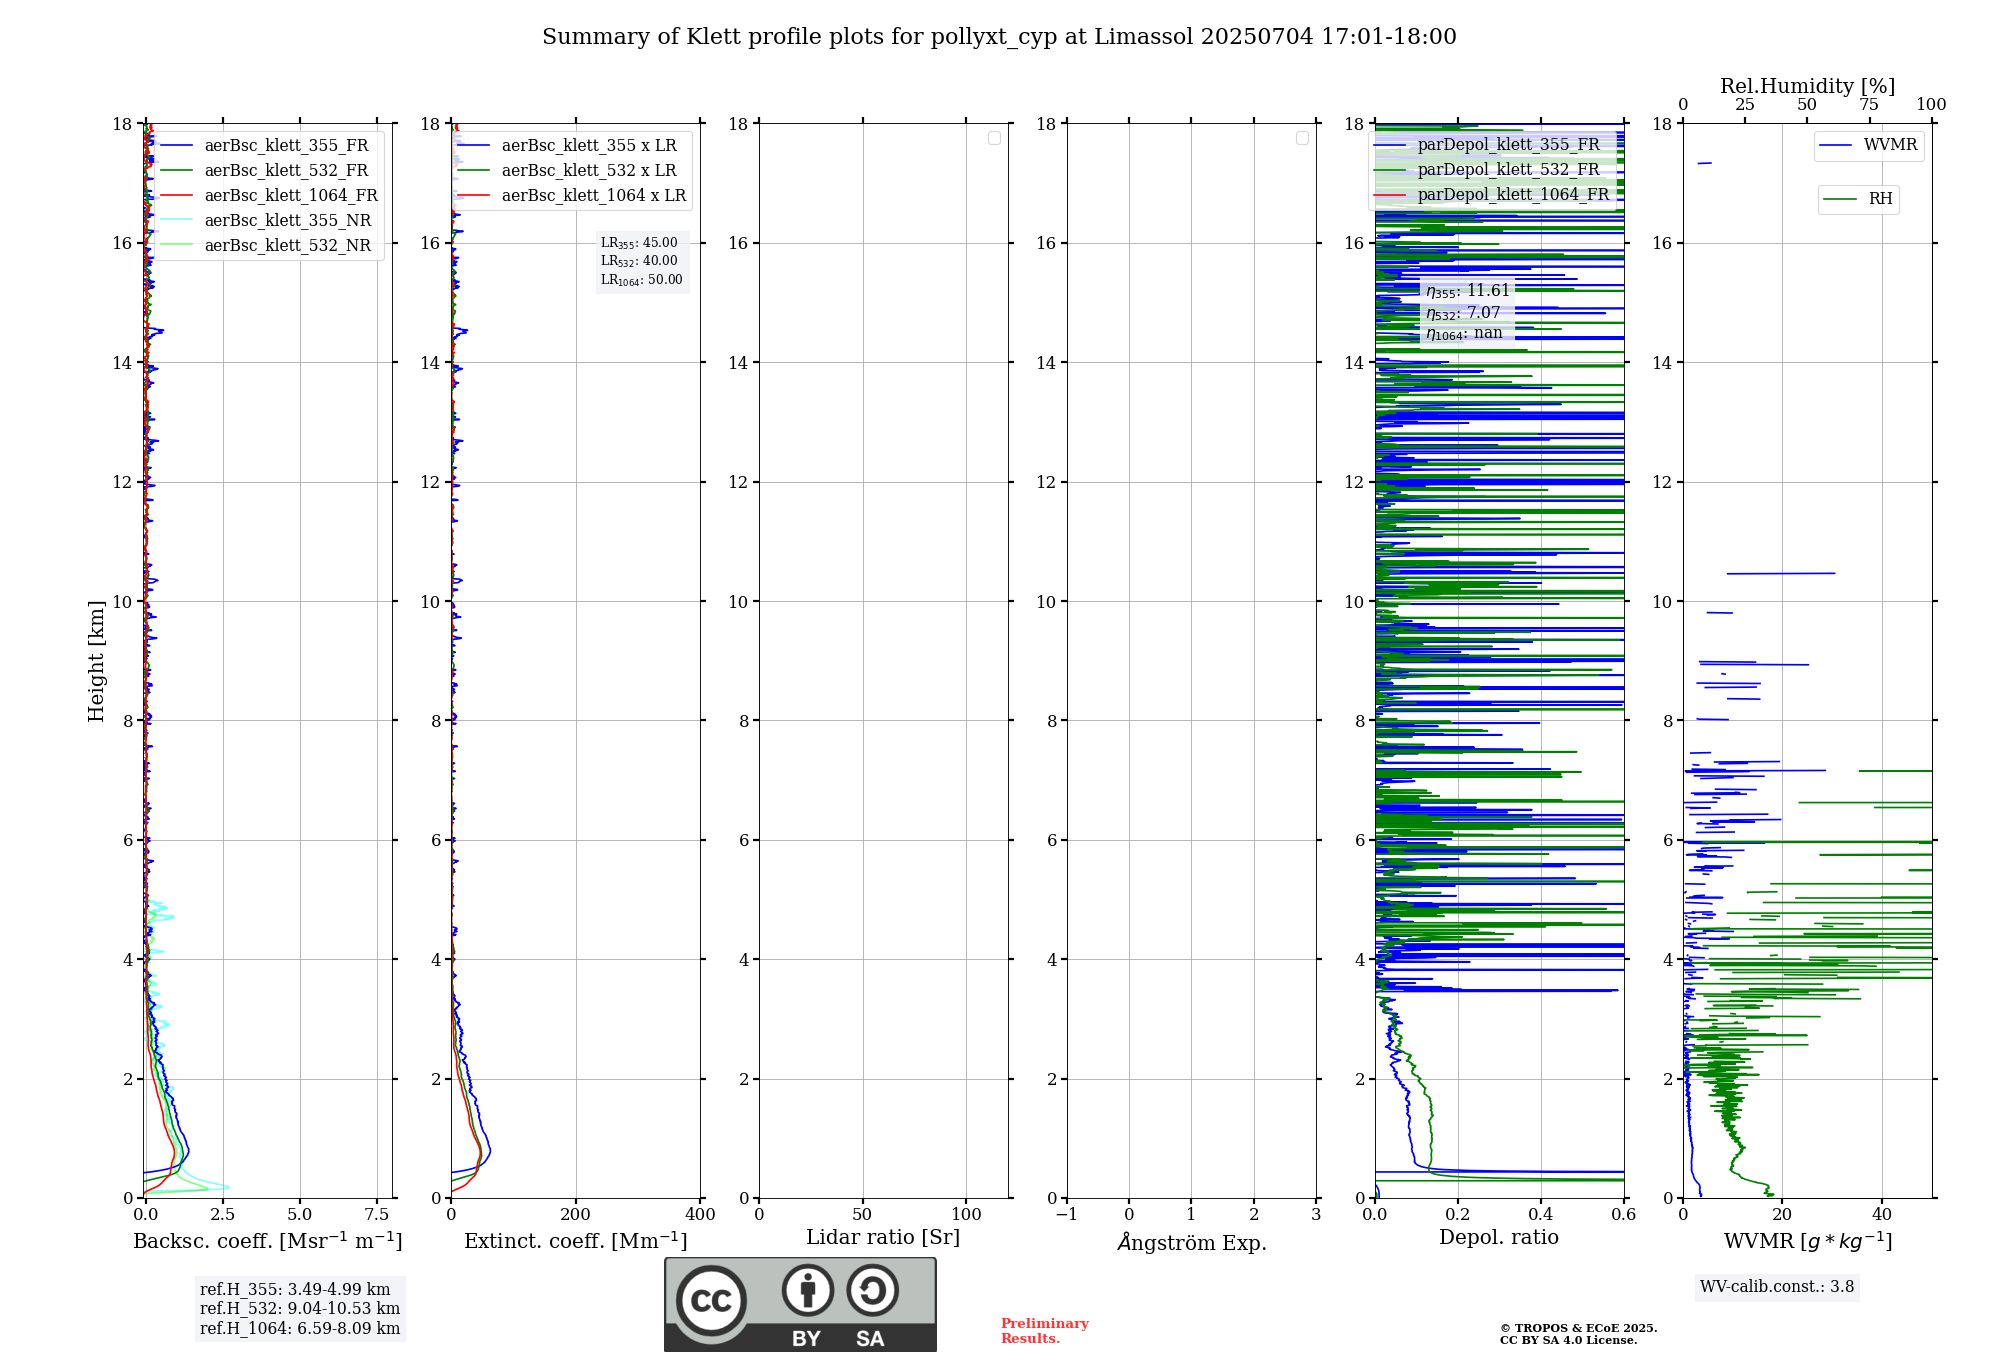Click the Extinct. coeff. axis label
The width and height of the screenshot is (2000, 1360).
tap(576, 1241)
